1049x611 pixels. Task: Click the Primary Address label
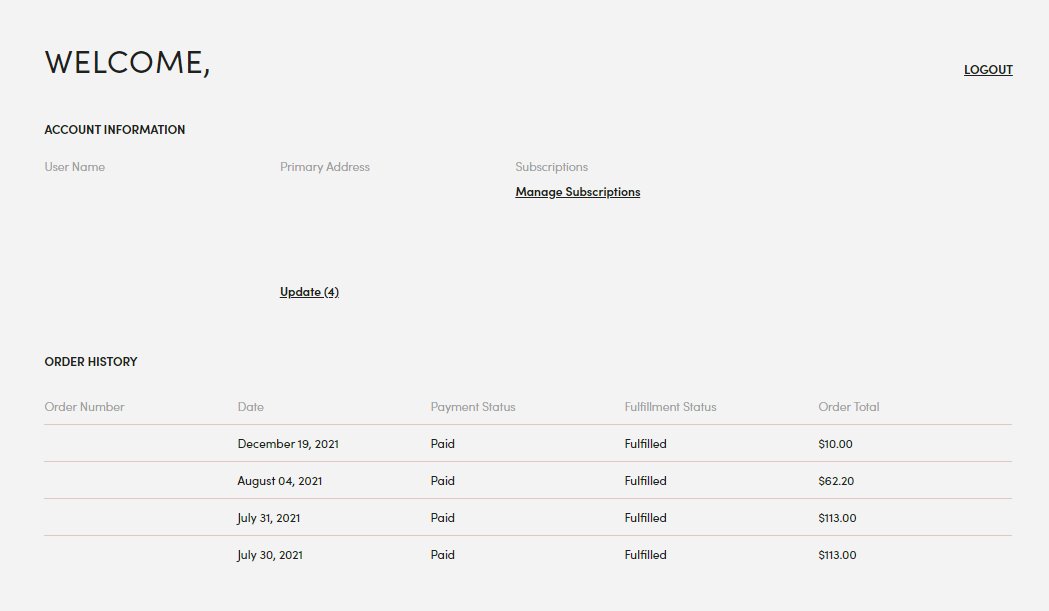click(x=324, y=167)
